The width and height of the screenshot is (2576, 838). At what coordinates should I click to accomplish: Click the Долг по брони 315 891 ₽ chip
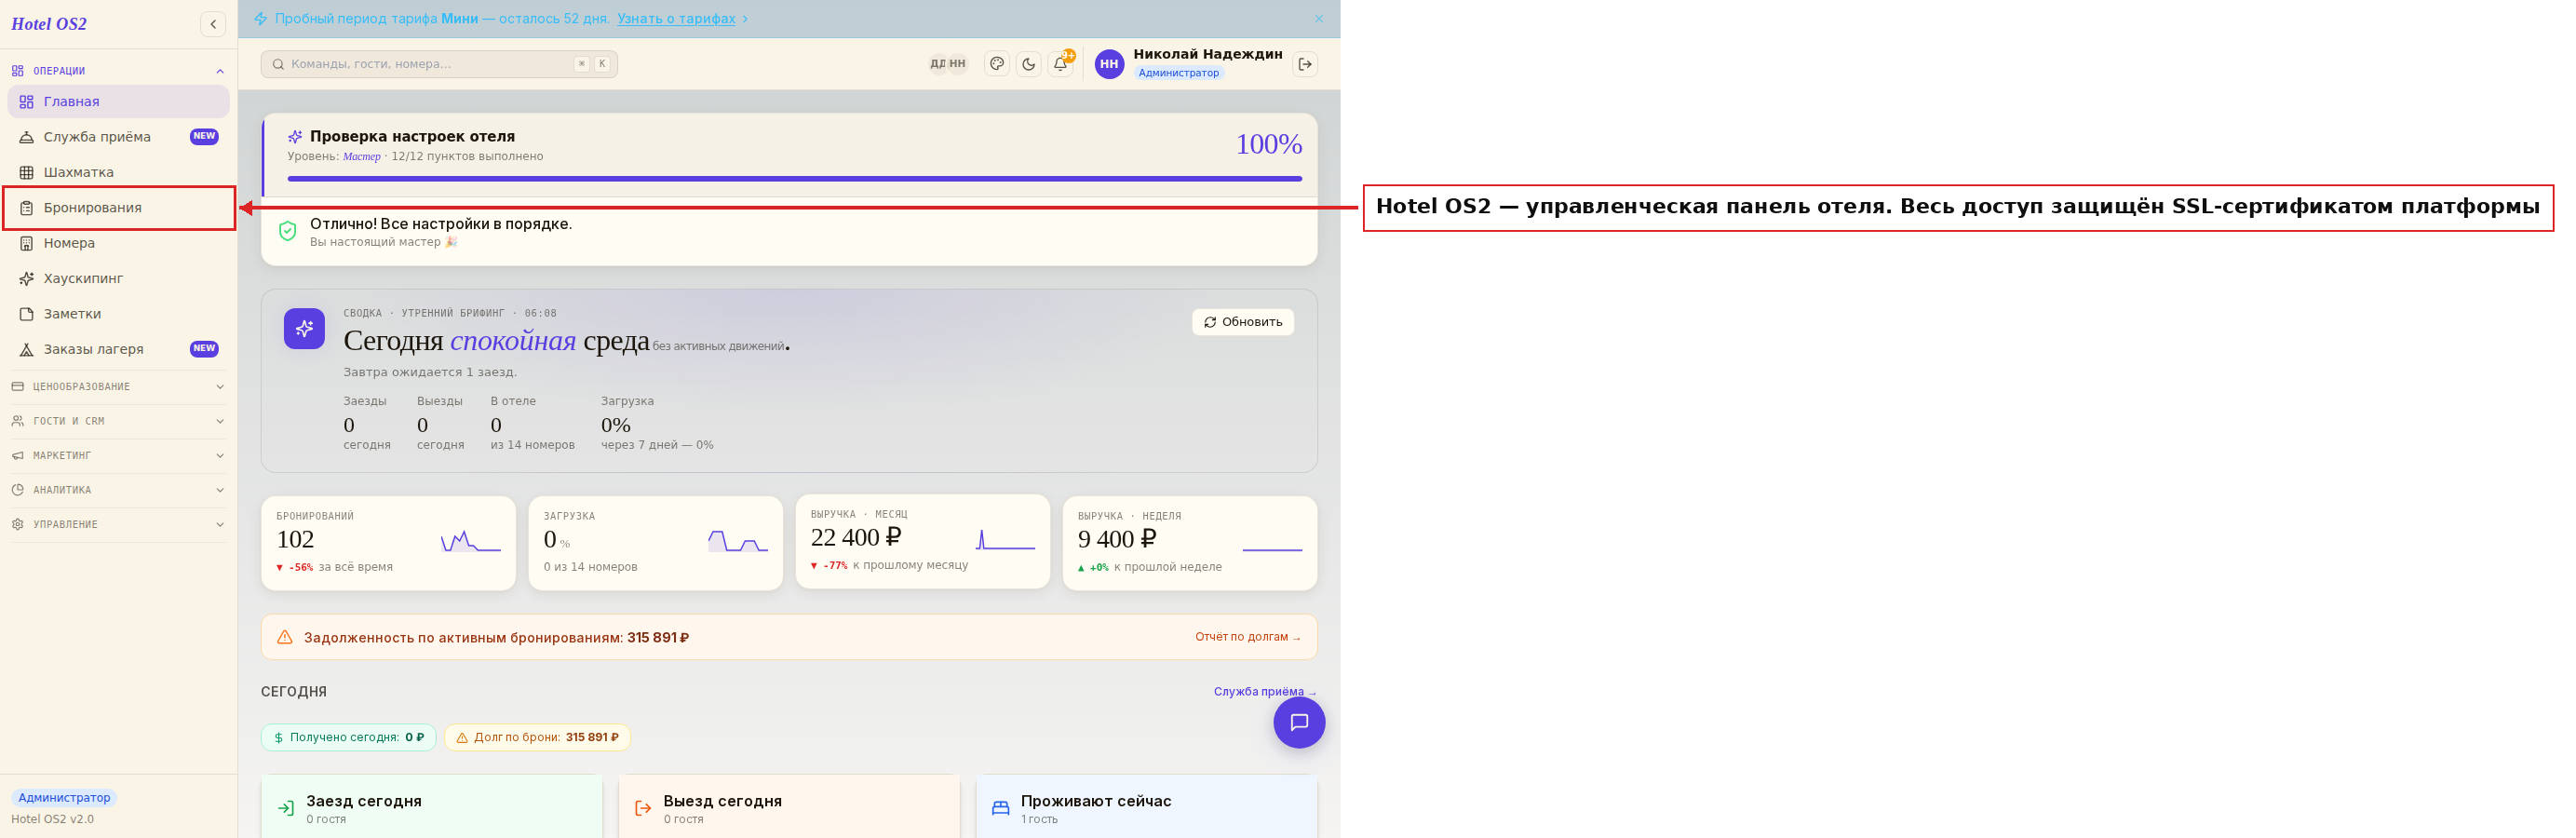tap(537, 738)
